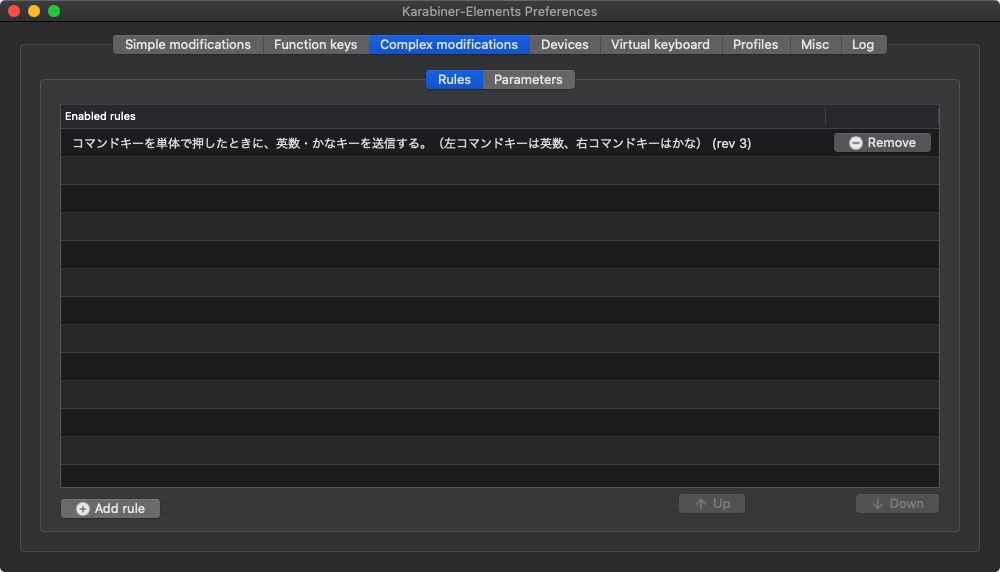Image resolution: width=1000 pixels, height=572 pixels.
Task: Minimize the Preferences window with yellow button
Action: click(34, 11)
